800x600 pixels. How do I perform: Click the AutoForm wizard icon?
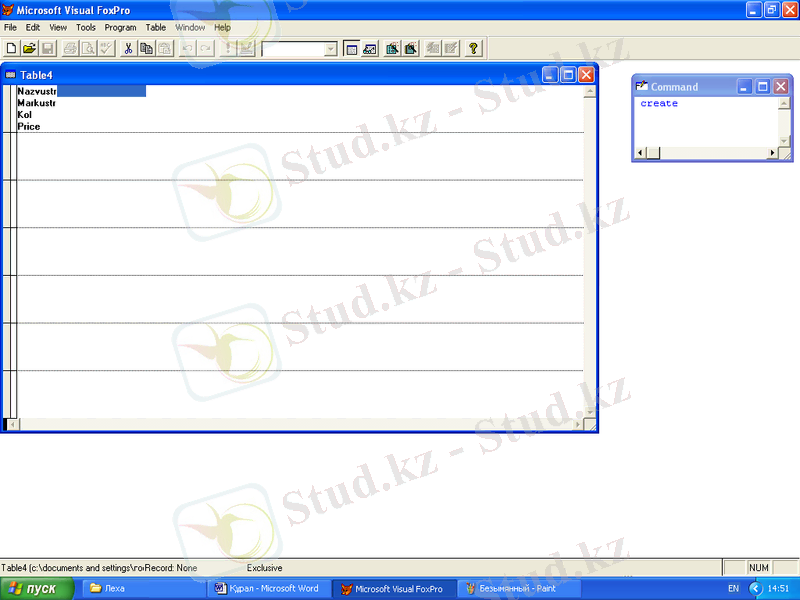click(433, 48)
